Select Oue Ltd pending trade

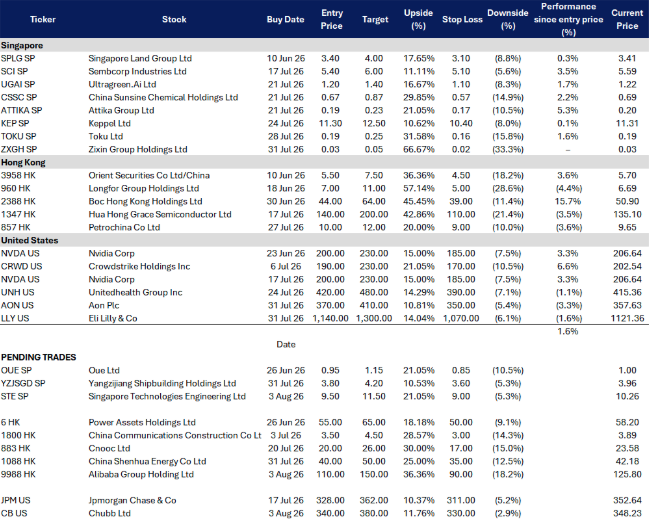104,370
